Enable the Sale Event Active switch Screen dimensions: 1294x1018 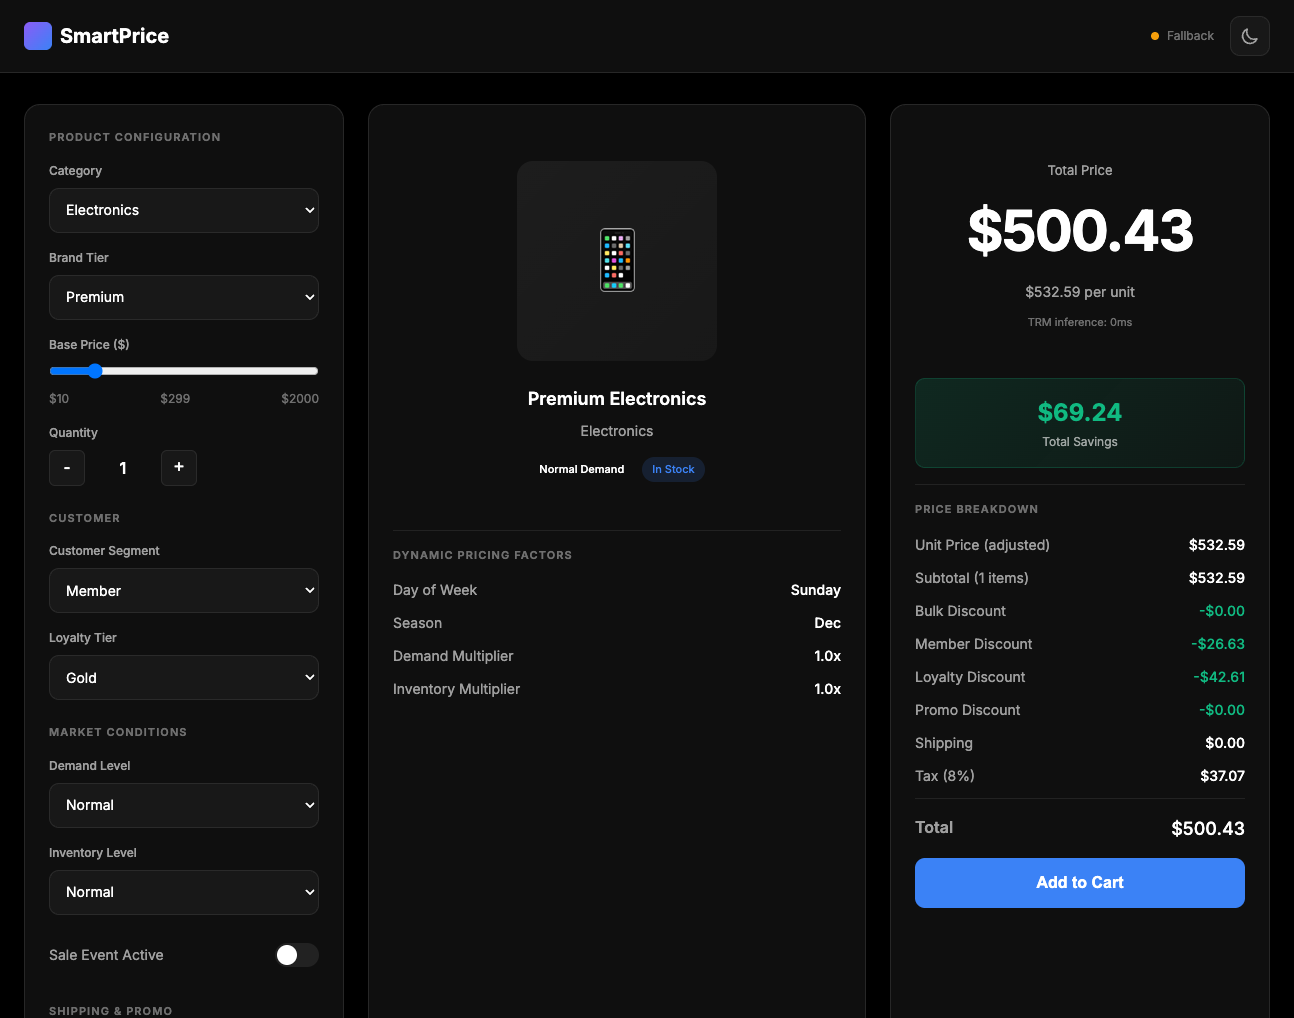click(297, 955)
